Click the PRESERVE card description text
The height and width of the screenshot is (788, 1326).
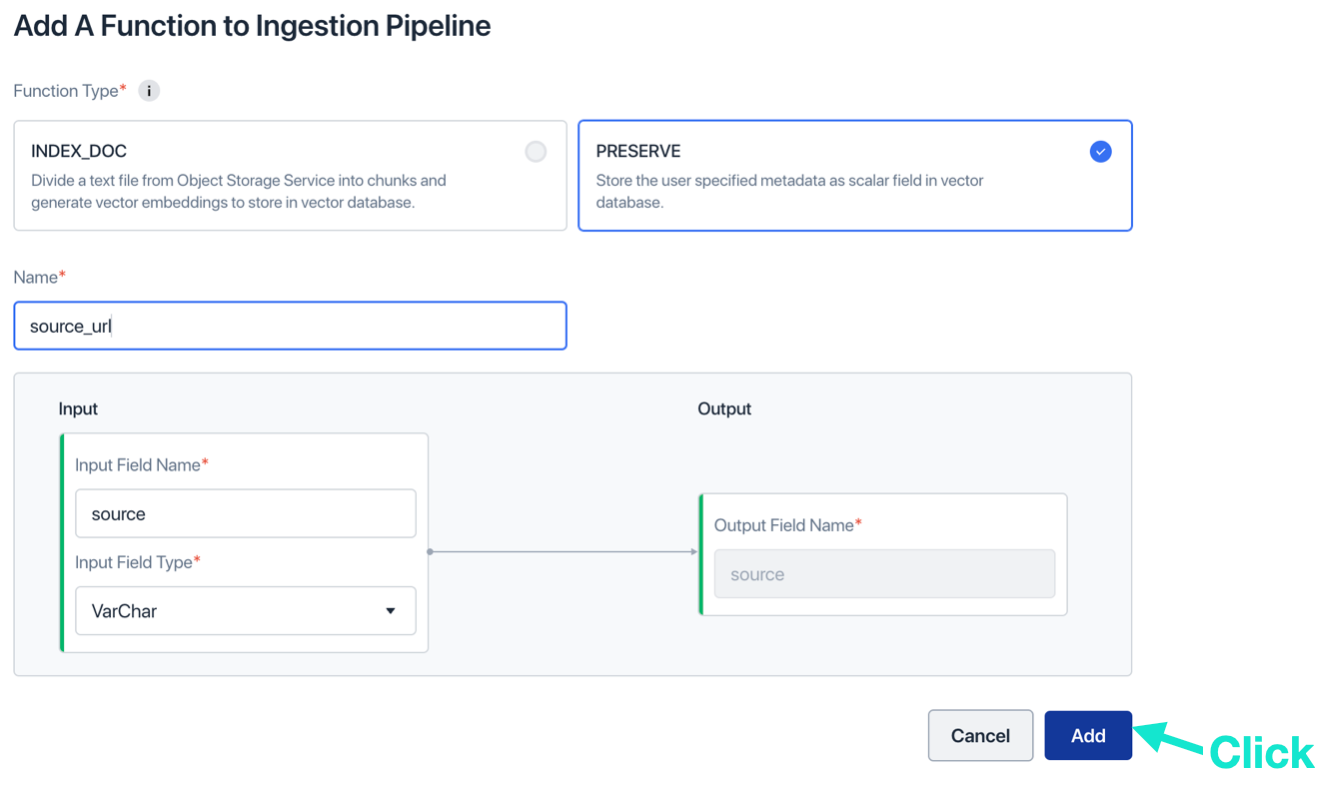point(790,192)
